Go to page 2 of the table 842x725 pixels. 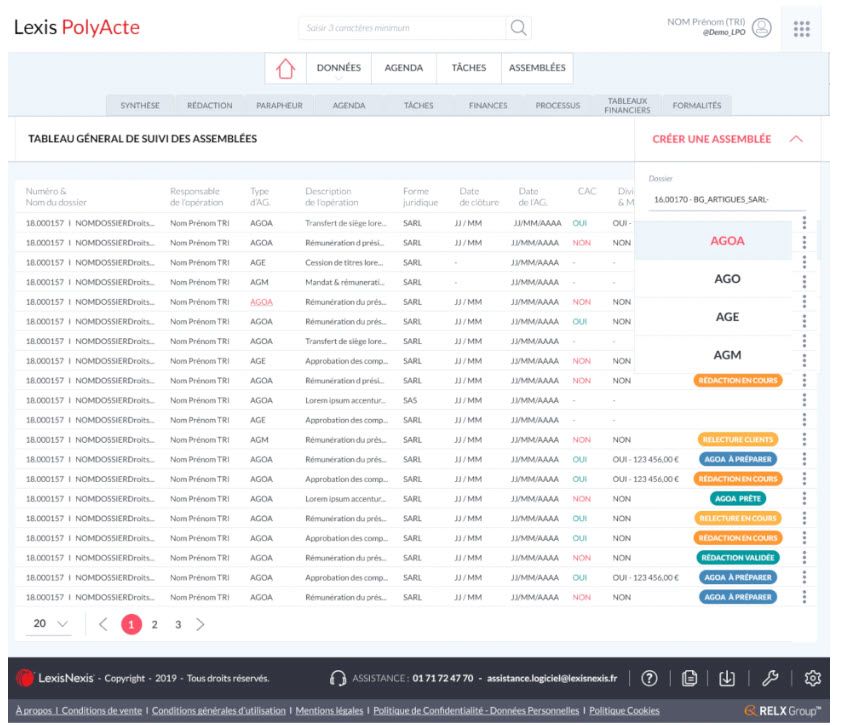coord(155,625)
